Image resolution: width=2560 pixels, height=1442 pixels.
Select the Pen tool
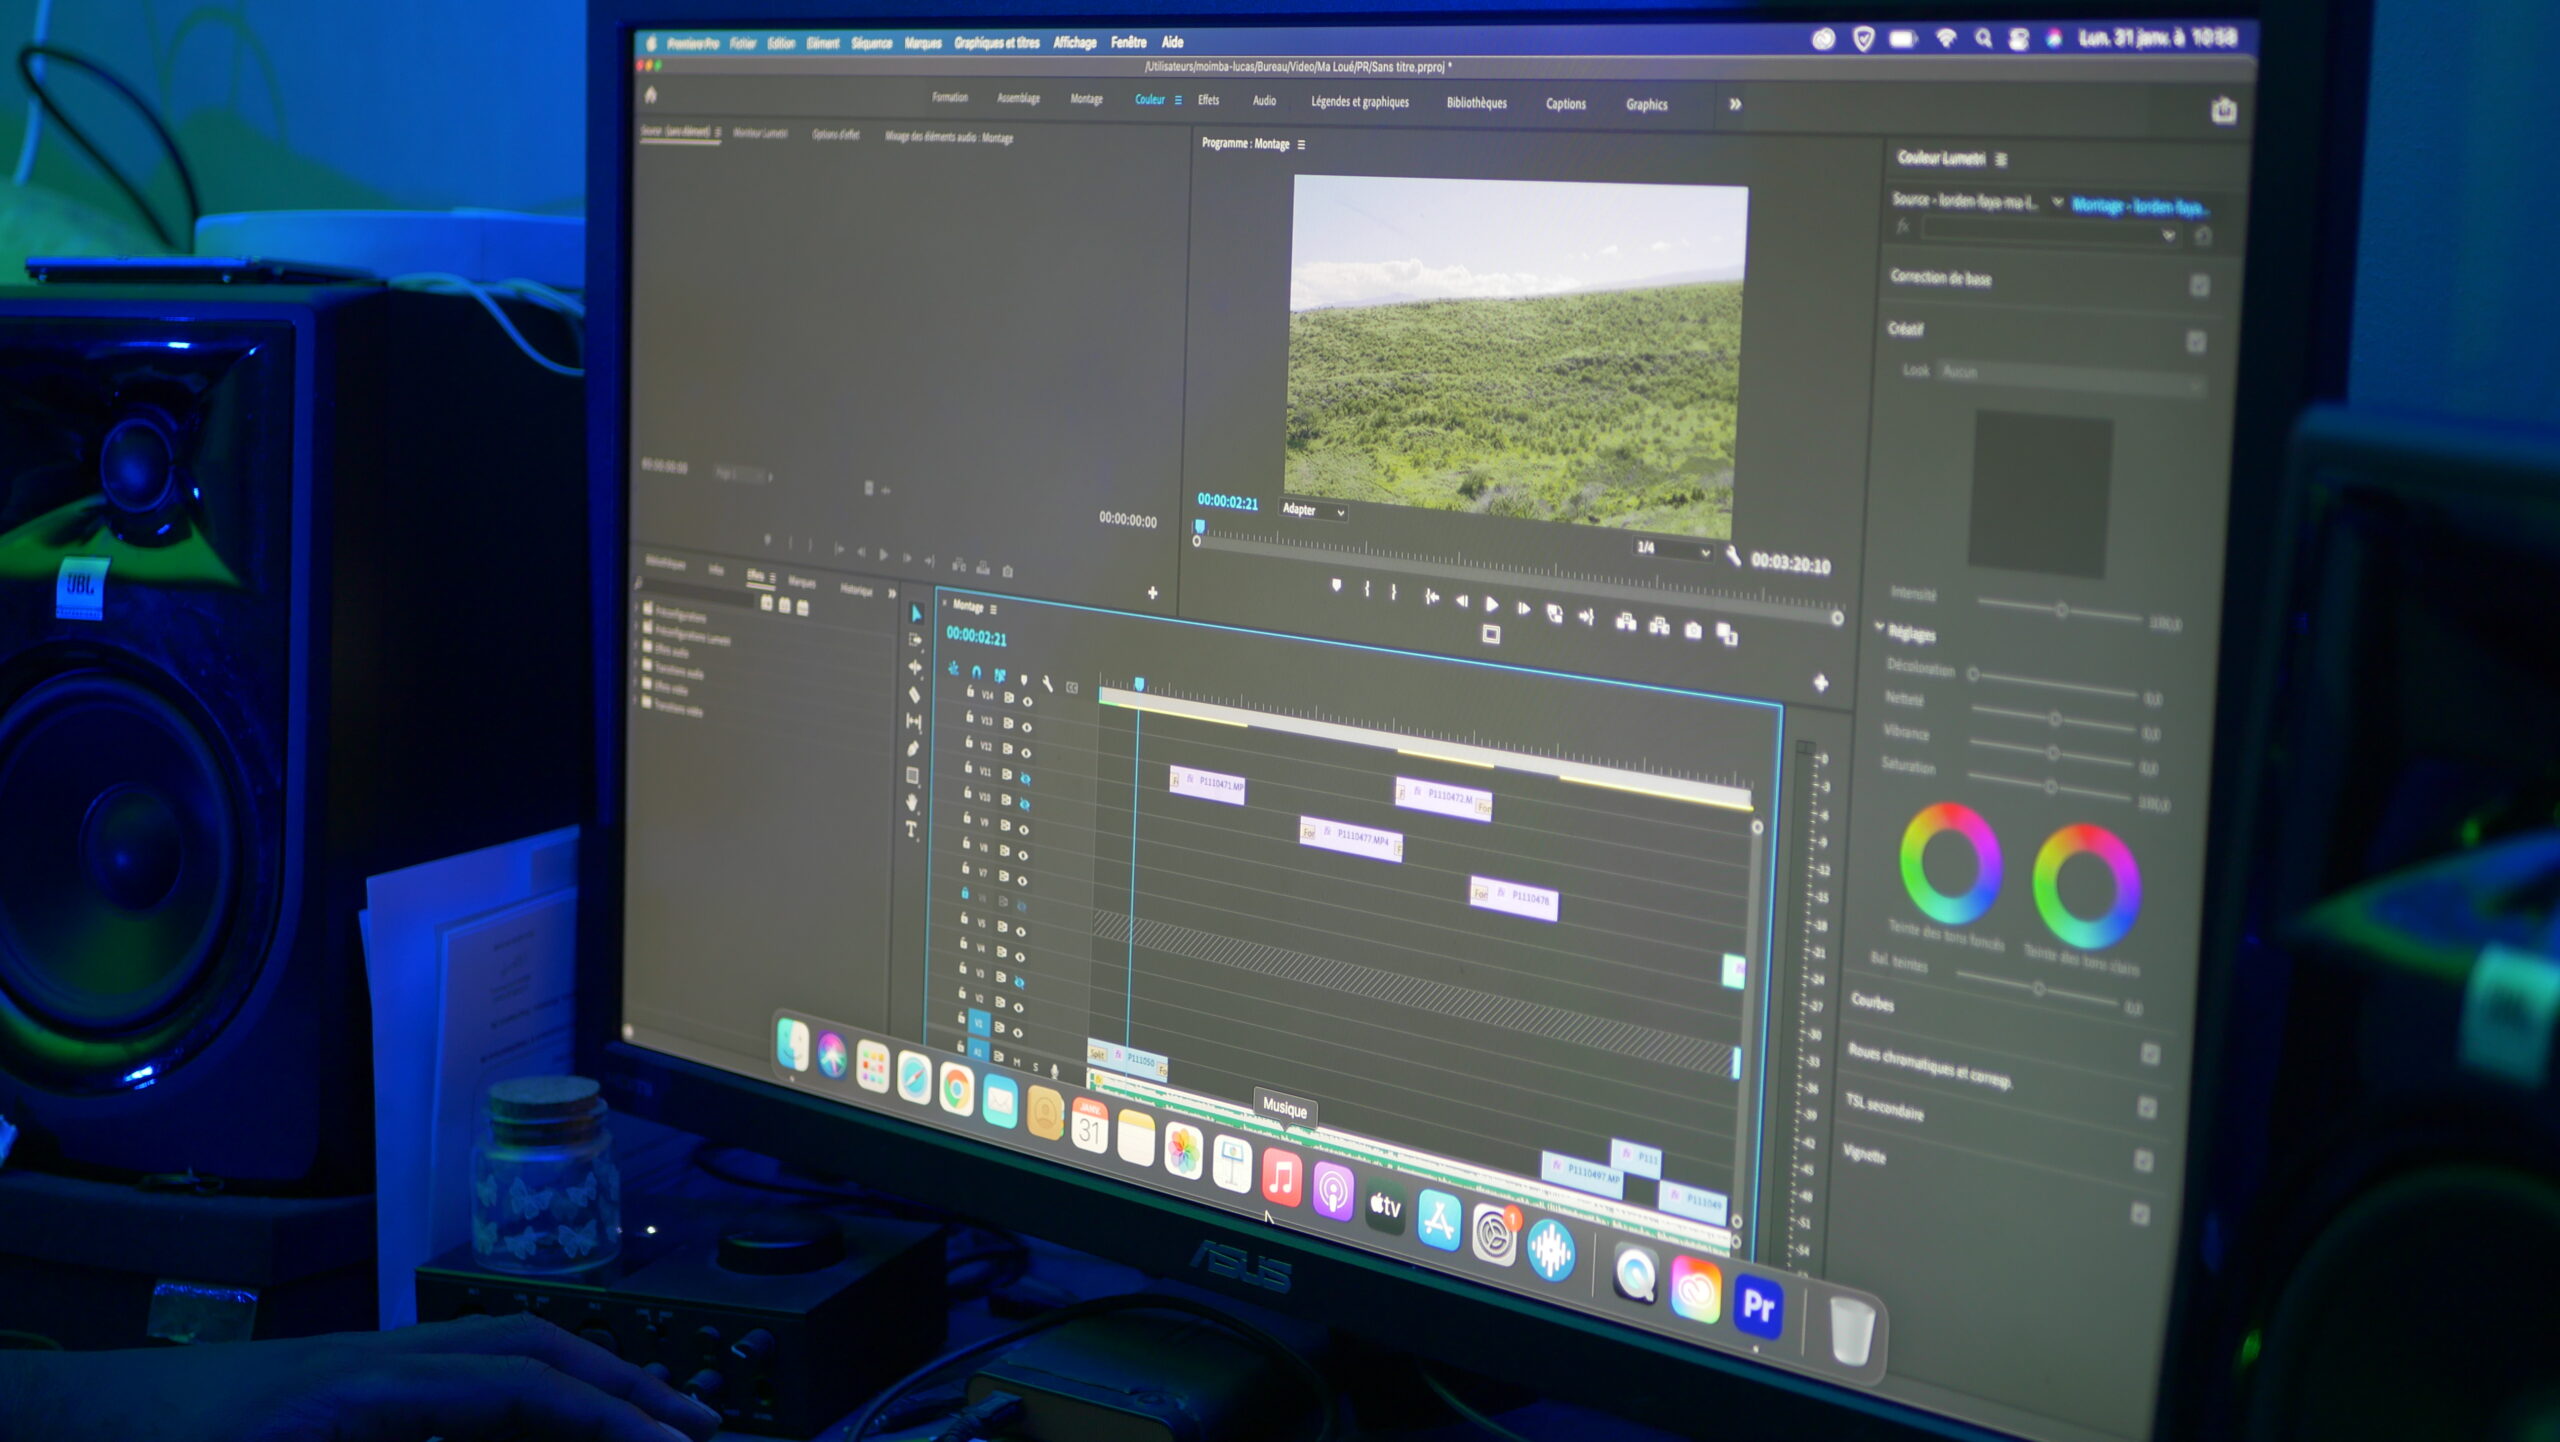913,747
